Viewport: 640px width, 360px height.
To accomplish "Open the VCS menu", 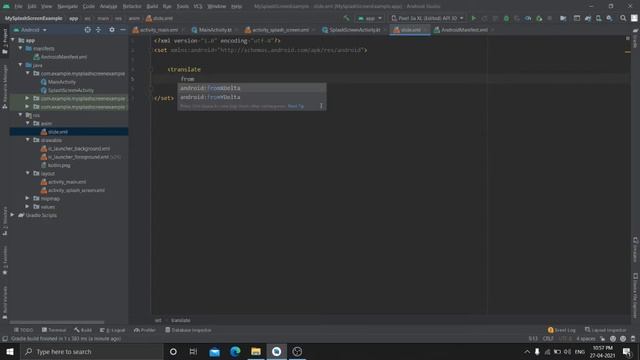I will pyautogui.click(x=198, y=6).
